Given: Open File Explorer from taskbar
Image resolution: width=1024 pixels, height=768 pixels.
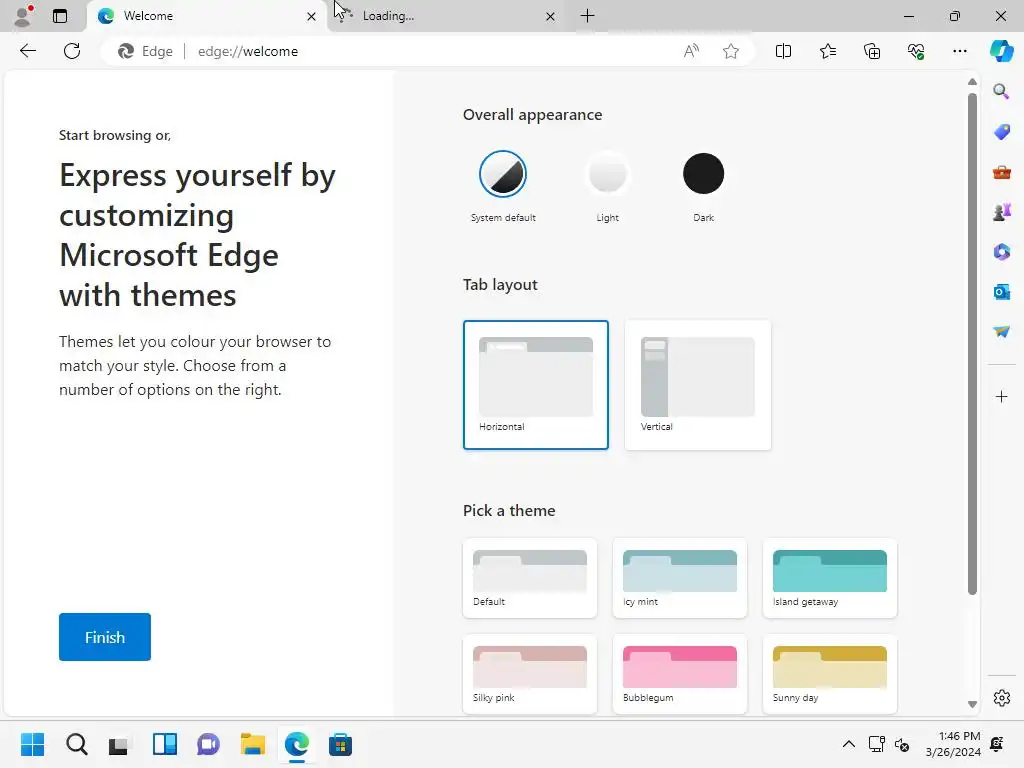Looking at the screenshot, I should point(252,744).
